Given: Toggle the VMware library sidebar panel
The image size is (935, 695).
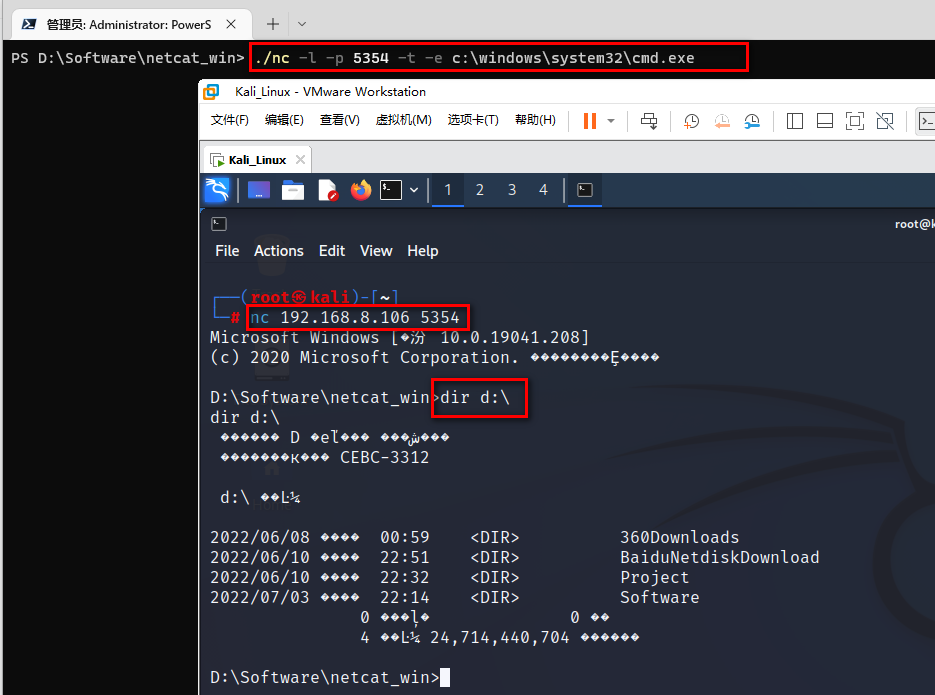Looking at the screenshot, I should tap(795, 121).
